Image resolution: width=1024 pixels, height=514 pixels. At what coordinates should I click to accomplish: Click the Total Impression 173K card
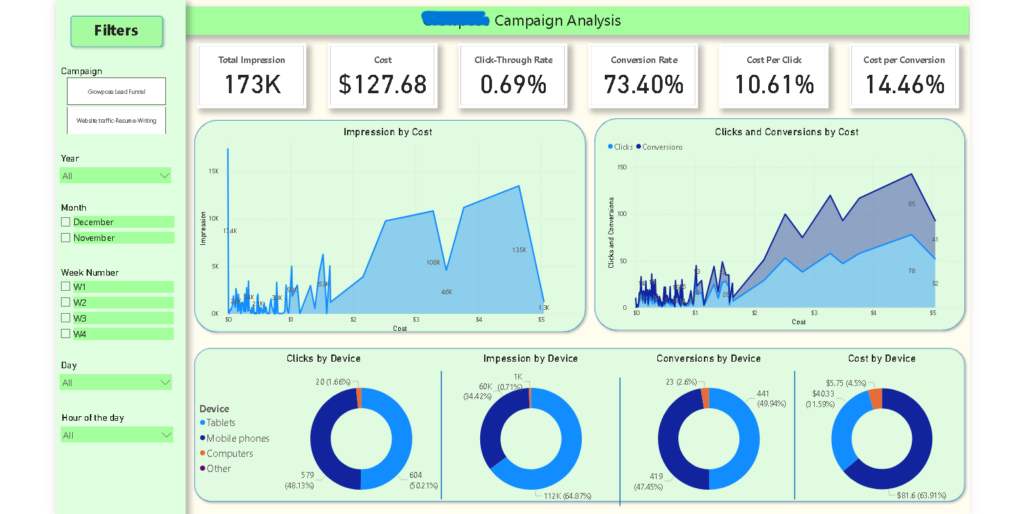[251, 76]
